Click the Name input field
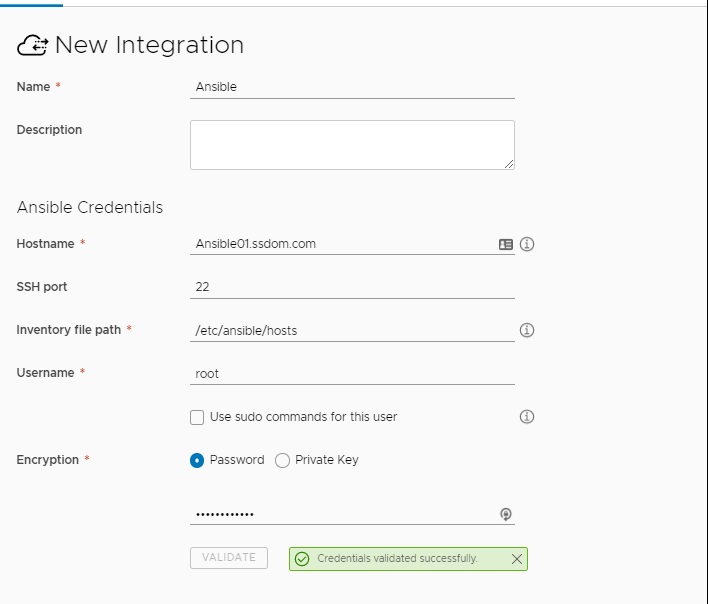The image size is (708, 604). pos(352,87)
